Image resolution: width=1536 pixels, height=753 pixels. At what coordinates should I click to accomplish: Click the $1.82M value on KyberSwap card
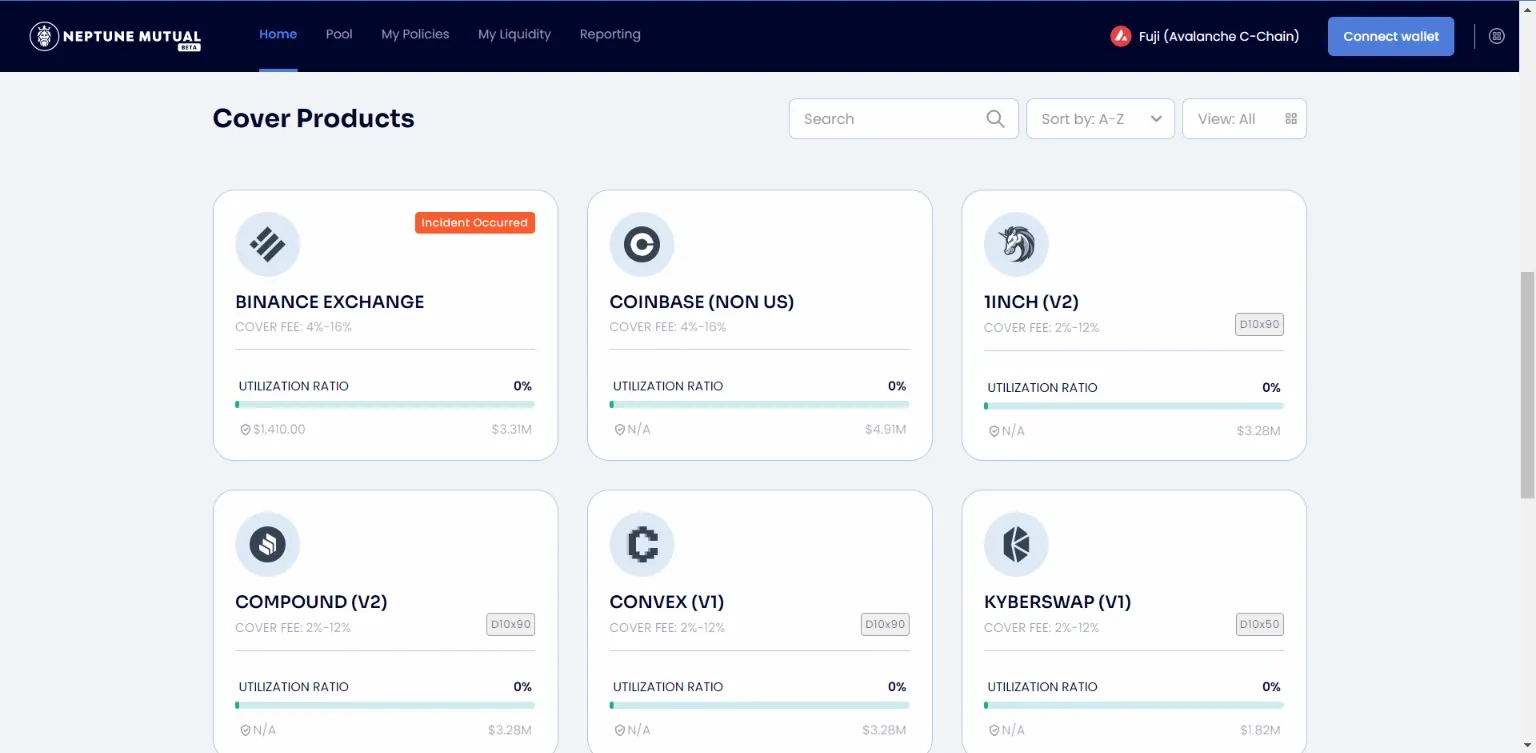click(x=1260, y=730)
